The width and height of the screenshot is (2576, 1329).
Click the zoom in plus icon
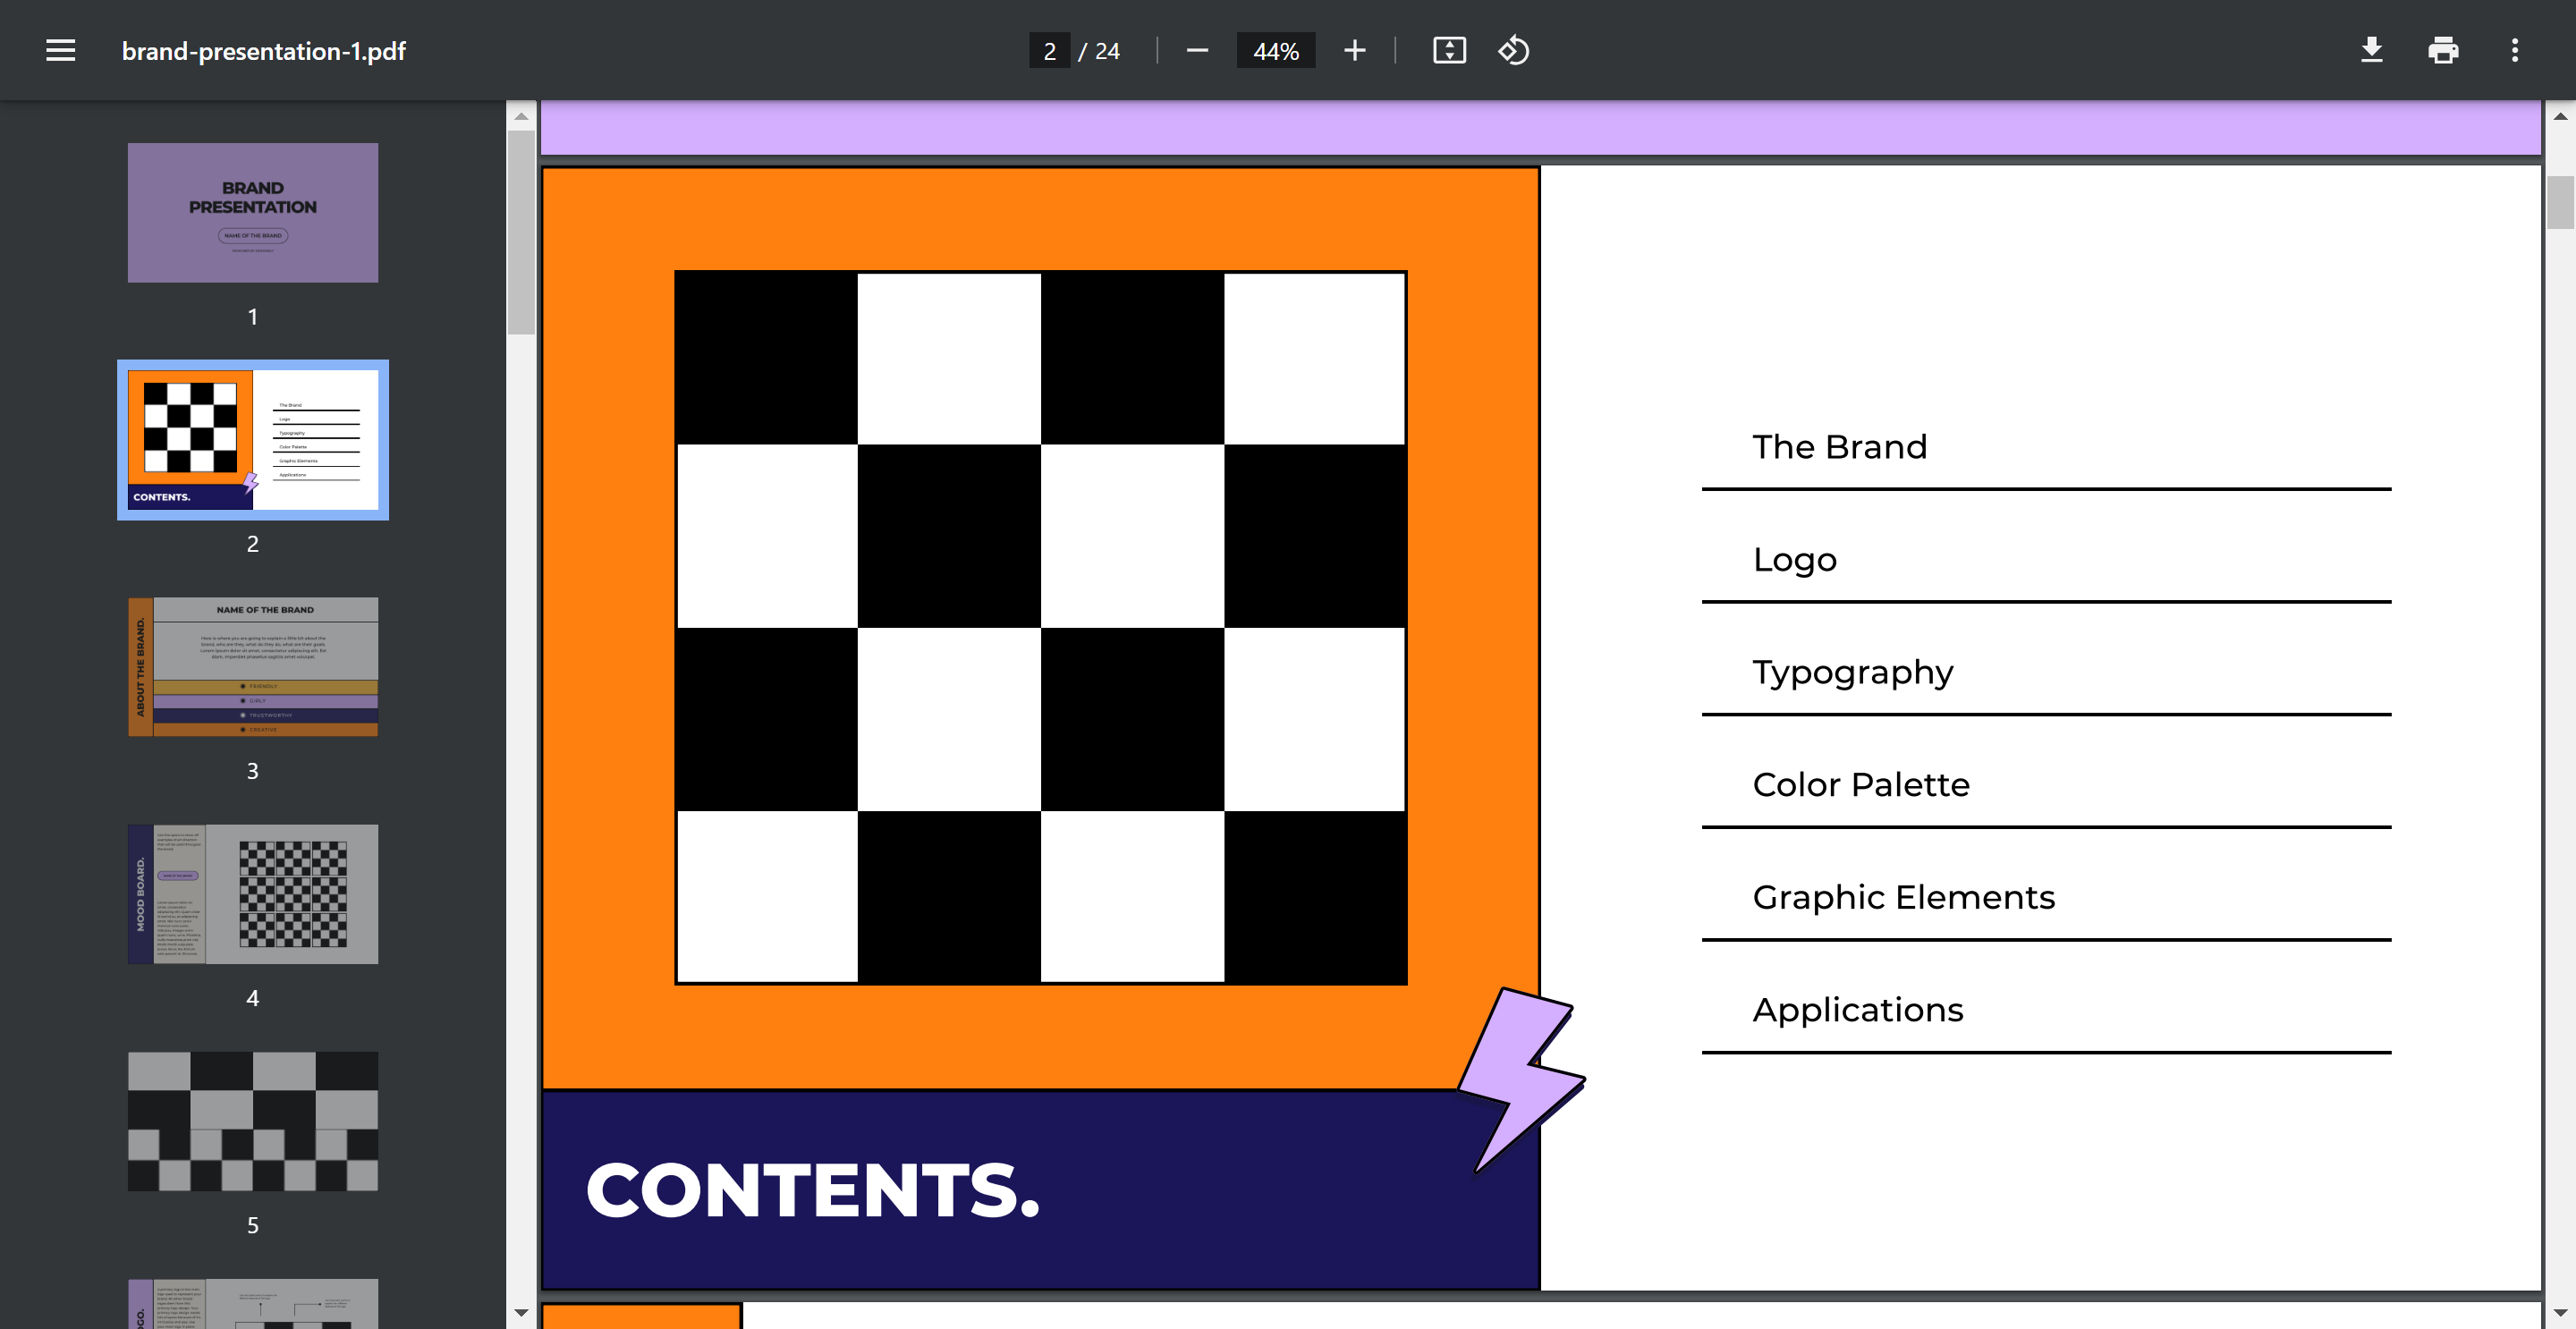[x=1354, y=49]
